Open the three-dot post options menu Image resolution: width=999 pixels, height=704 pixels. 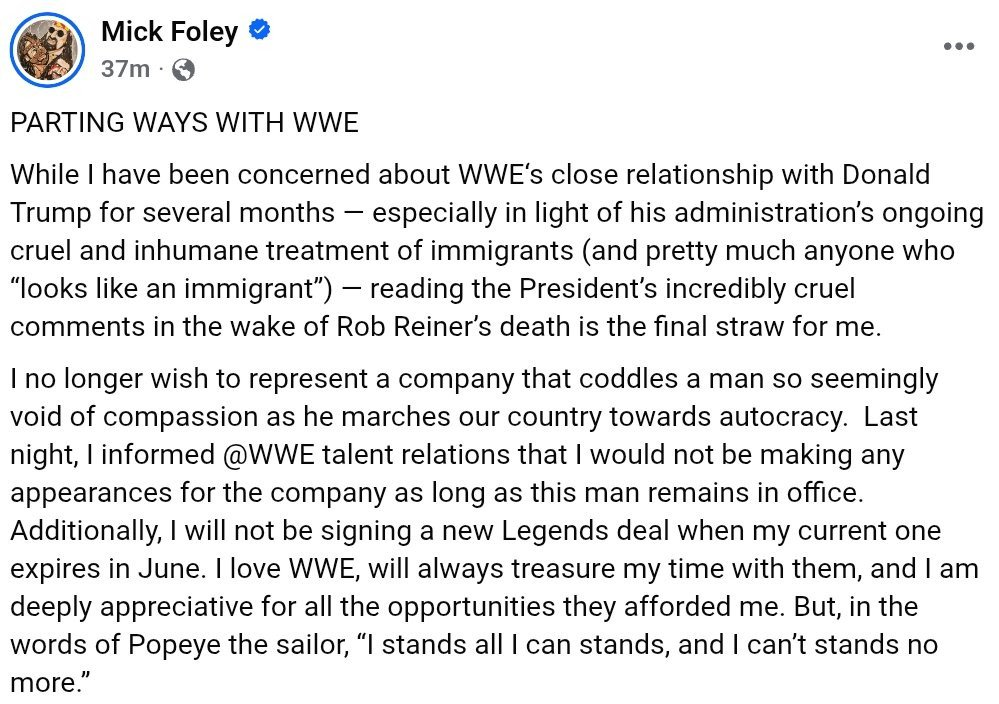(959, 47)
